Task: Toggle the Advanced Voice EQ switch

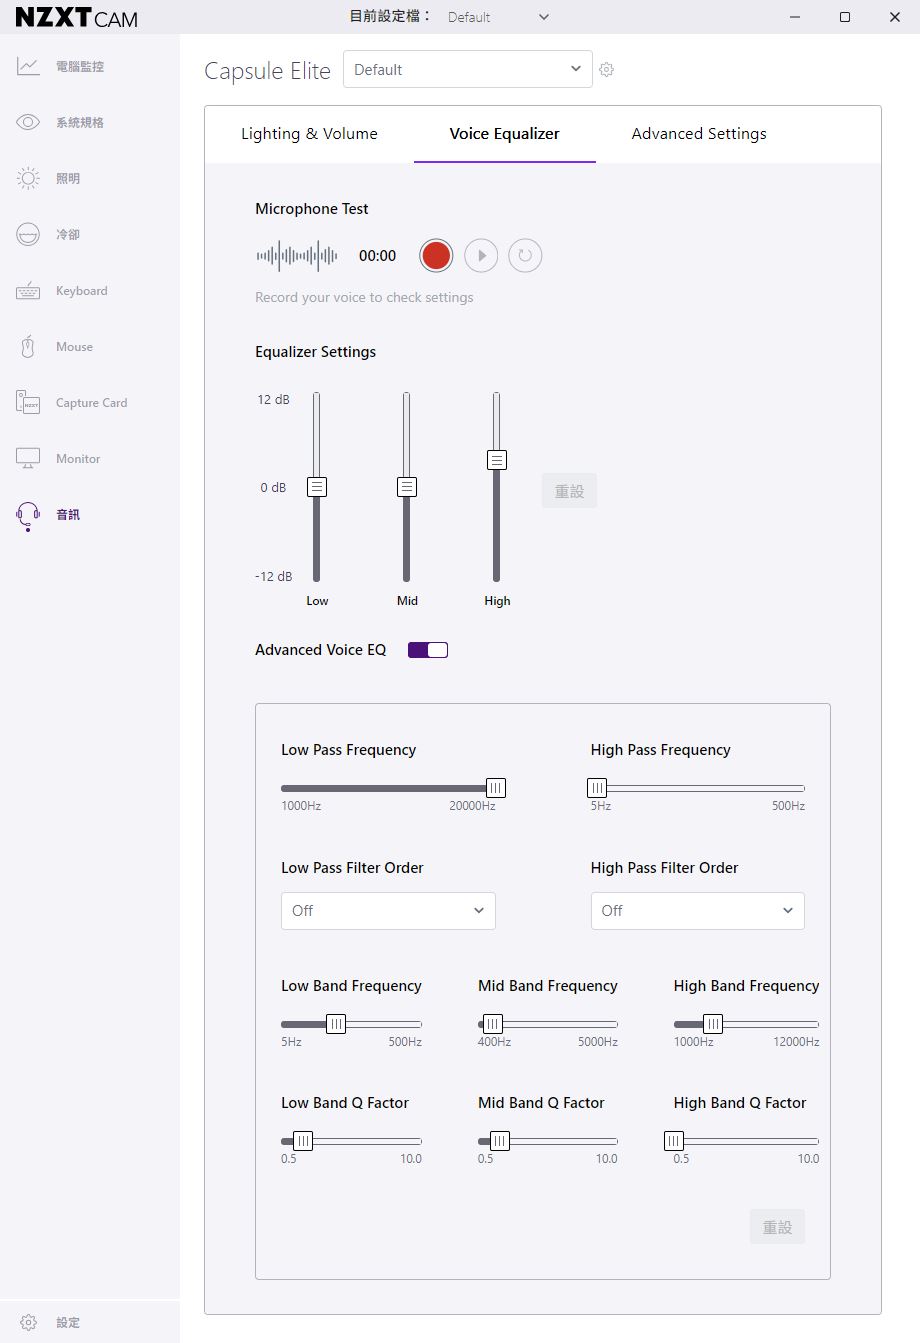Action: tap(428, 650)
